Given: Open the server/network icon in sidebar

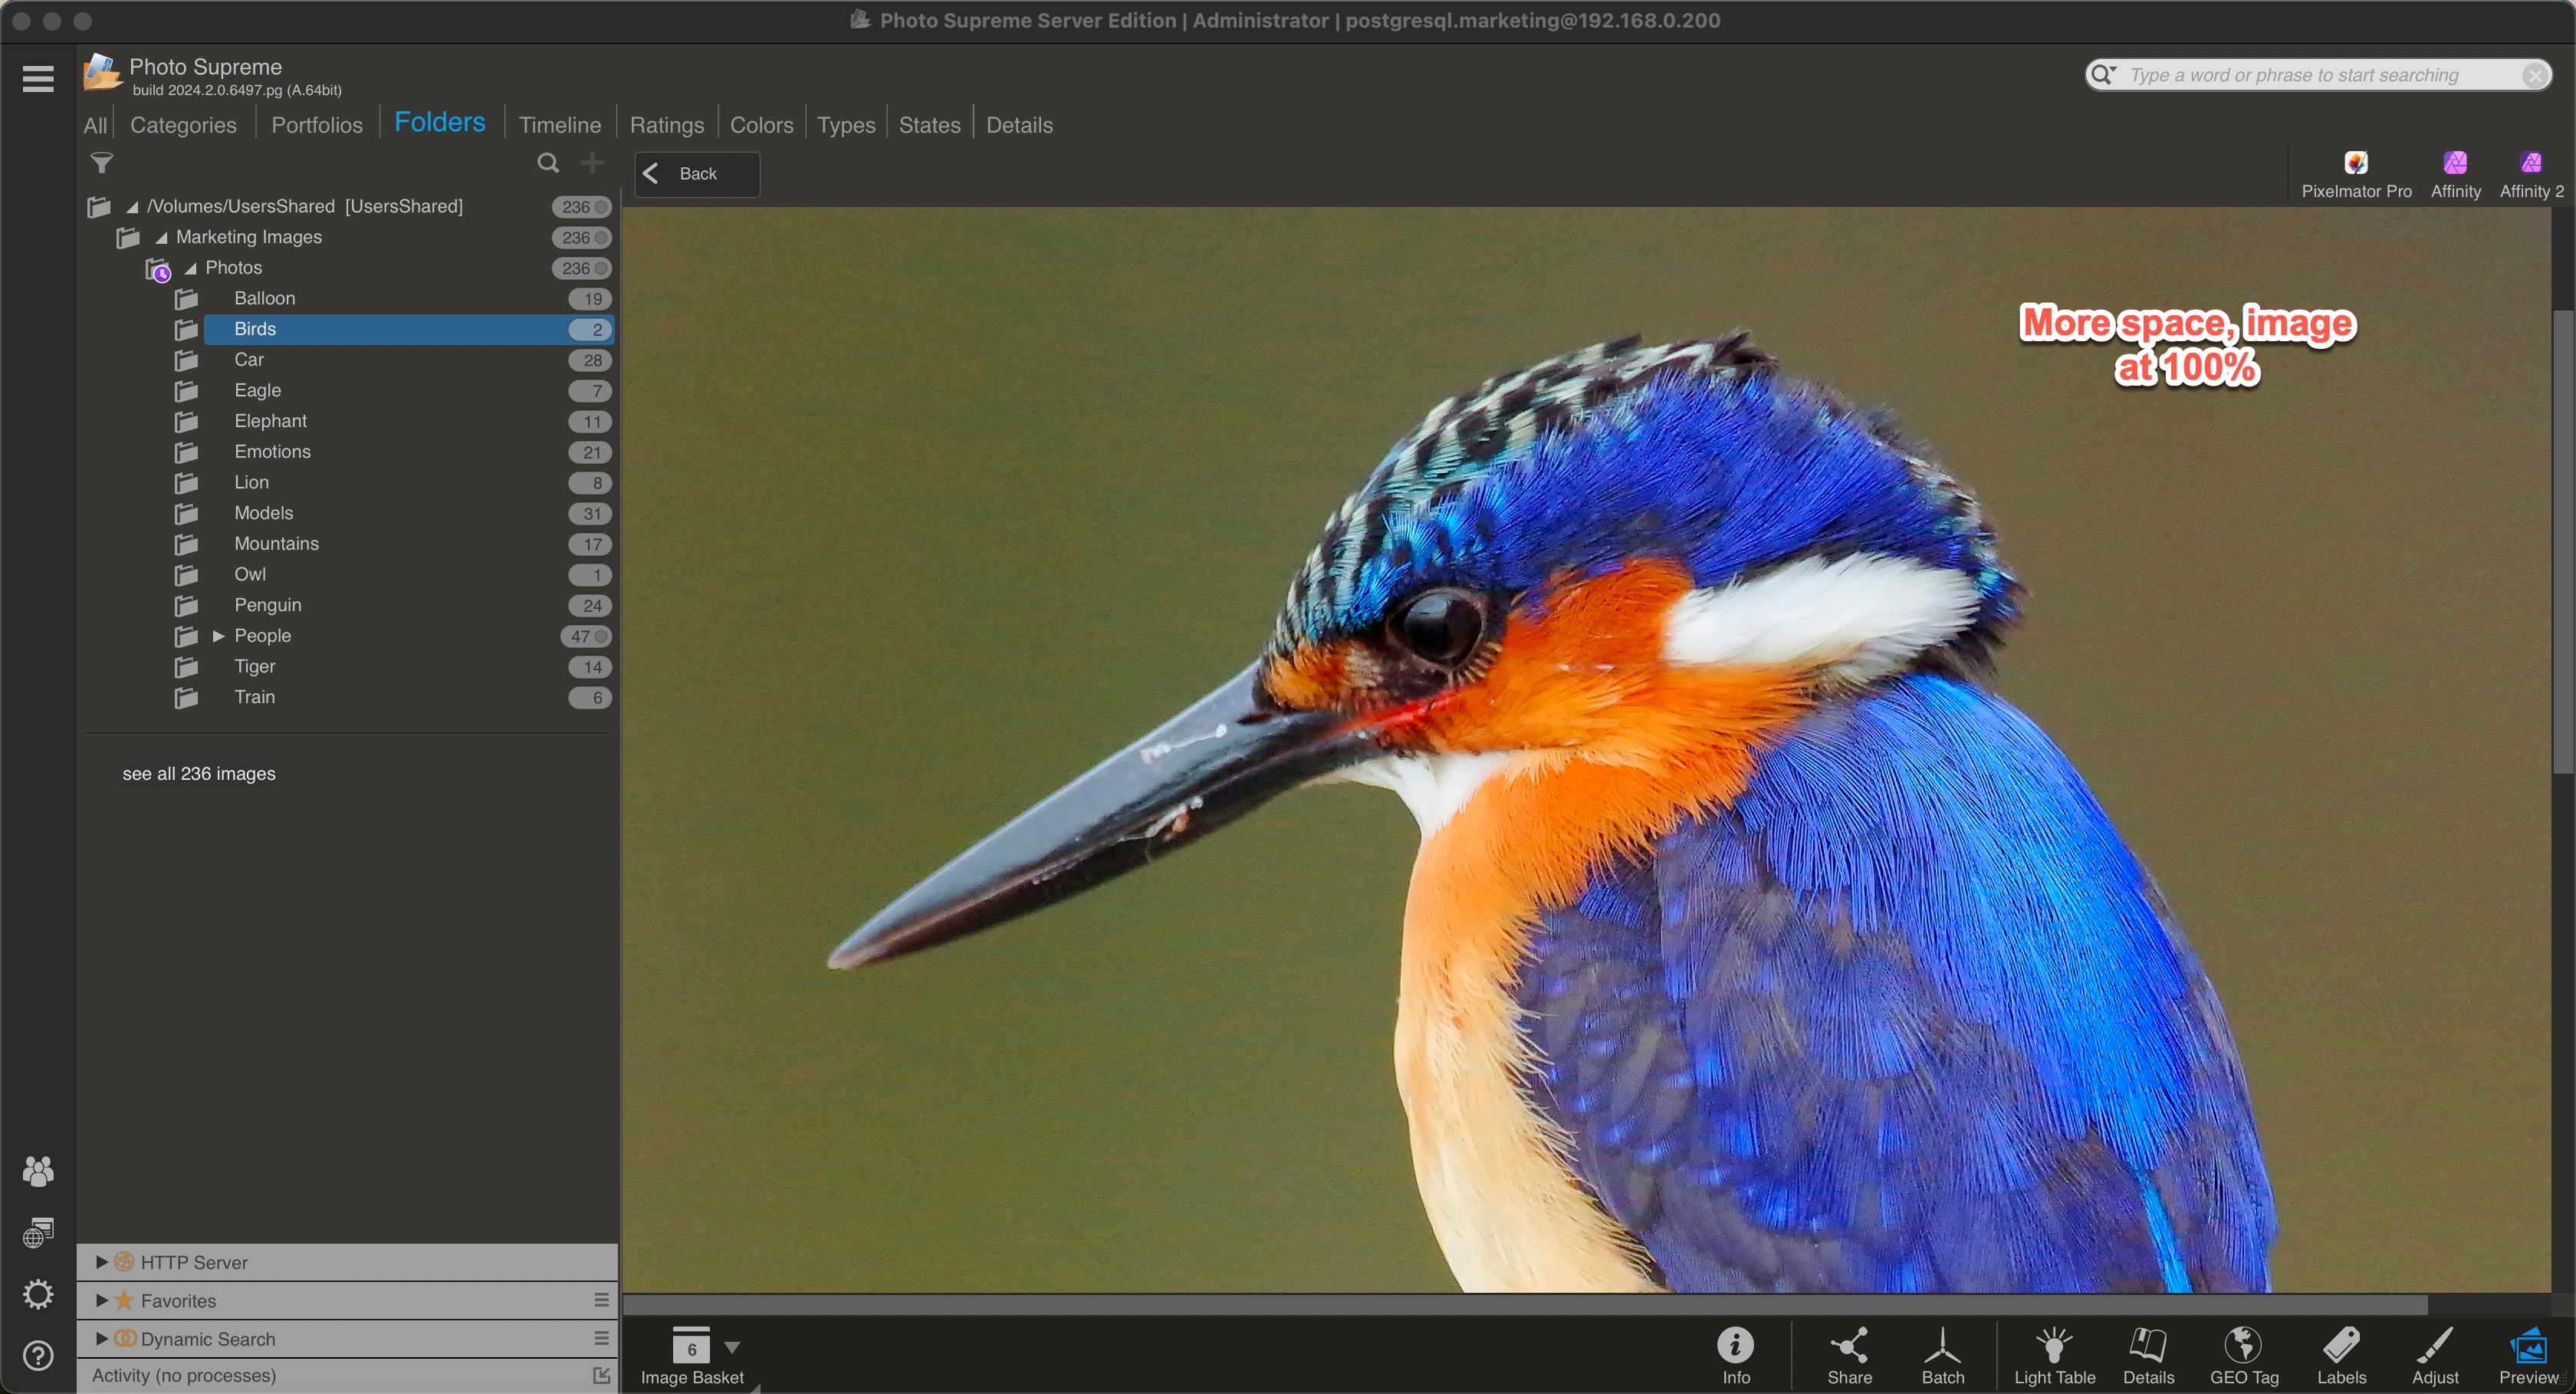Looking at the screenshot, I should coord(38,1233).
